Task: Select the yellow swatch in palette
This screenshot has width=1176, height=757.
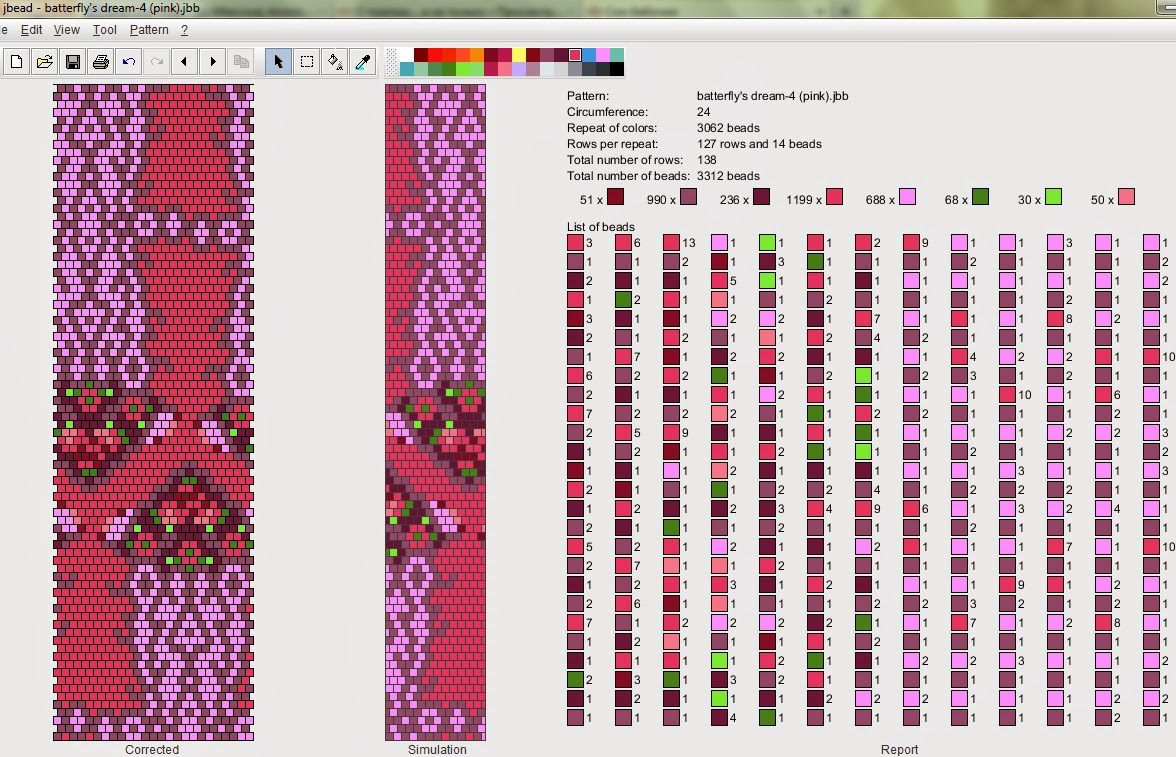Action: point(519,55)
